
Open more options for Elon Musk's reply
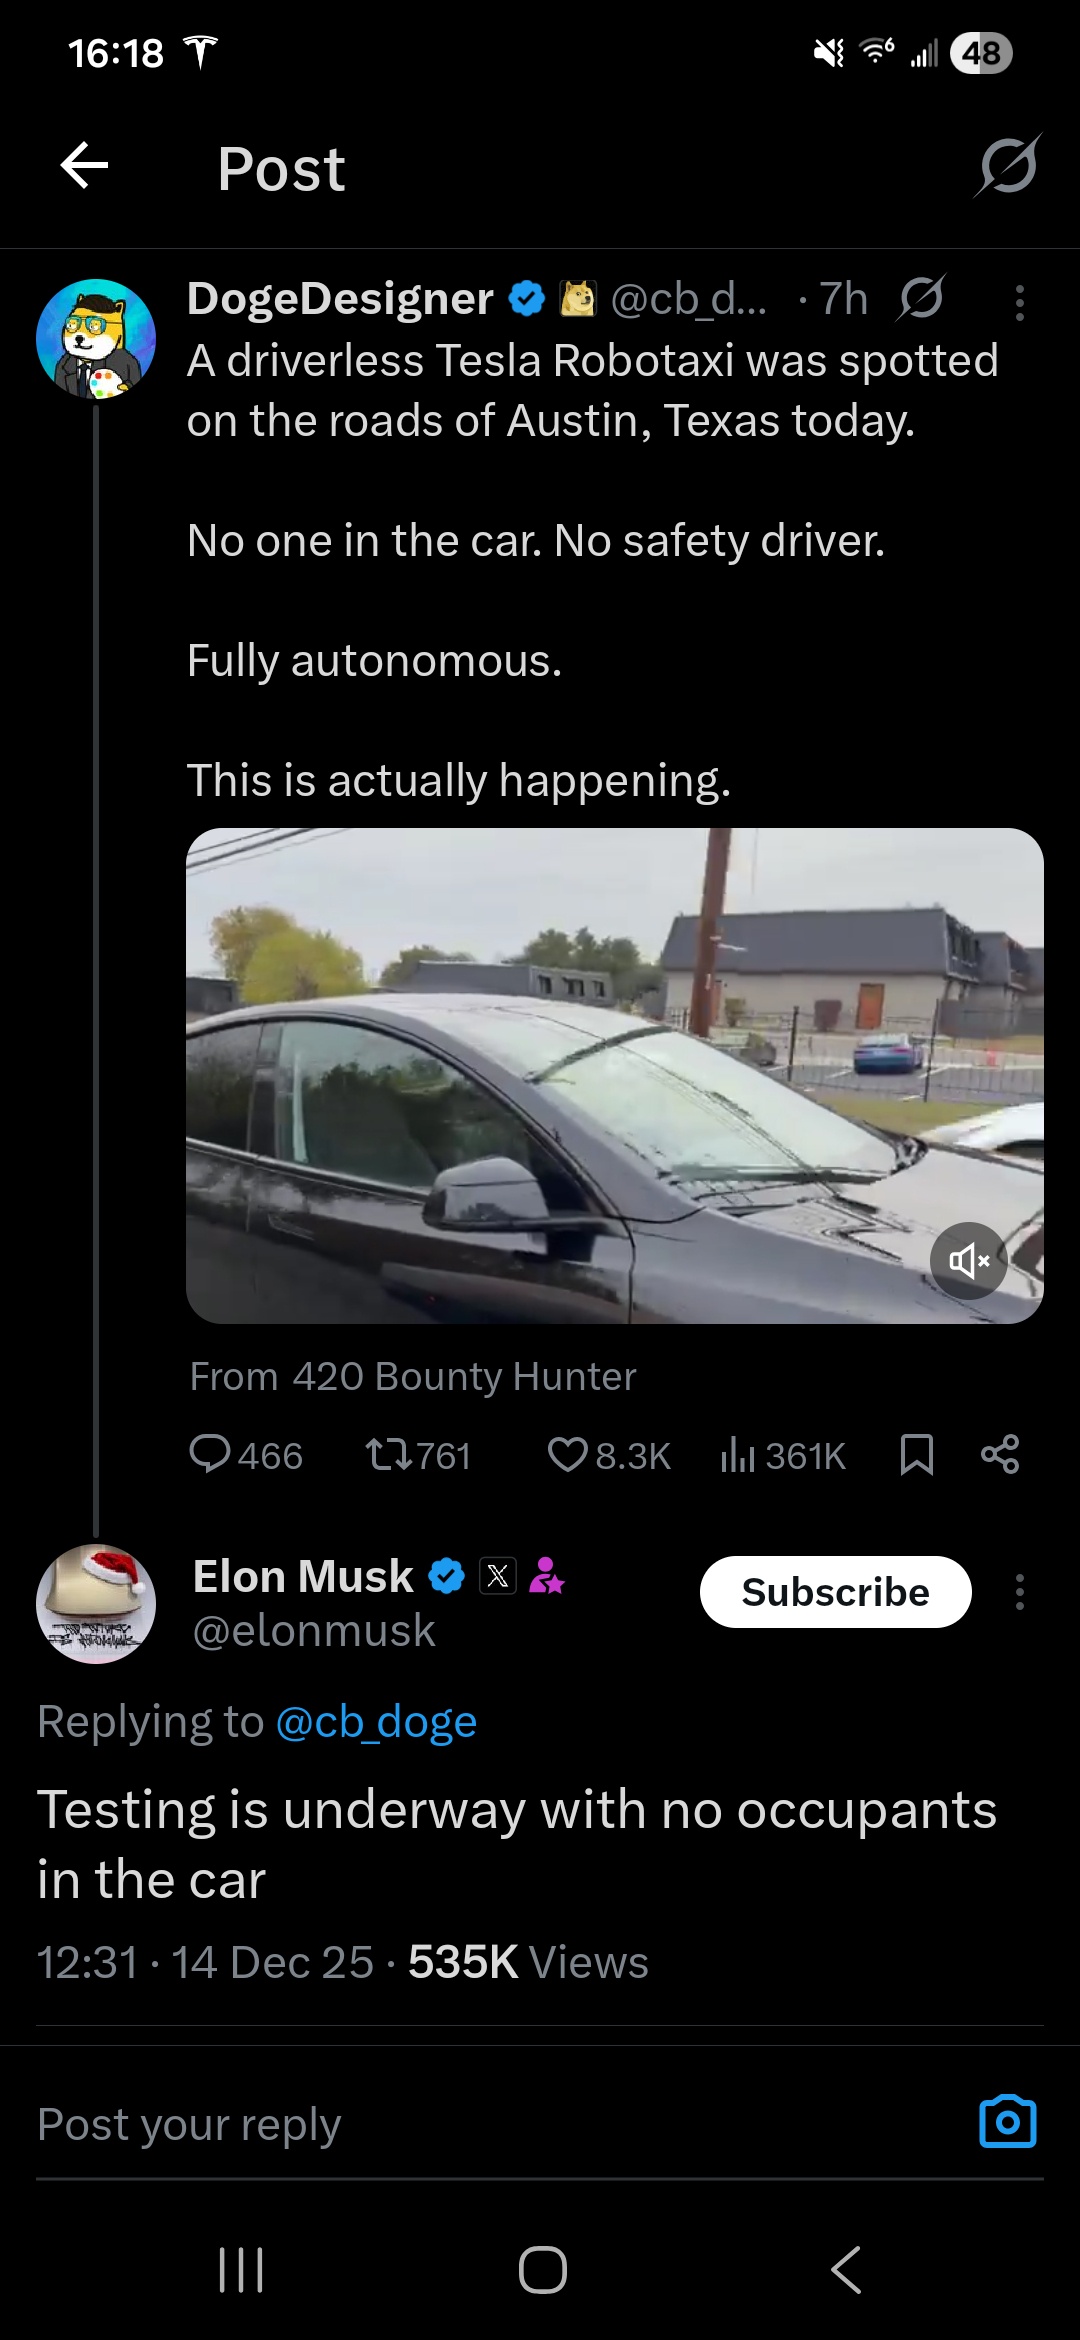(x=1019, y=1591)
